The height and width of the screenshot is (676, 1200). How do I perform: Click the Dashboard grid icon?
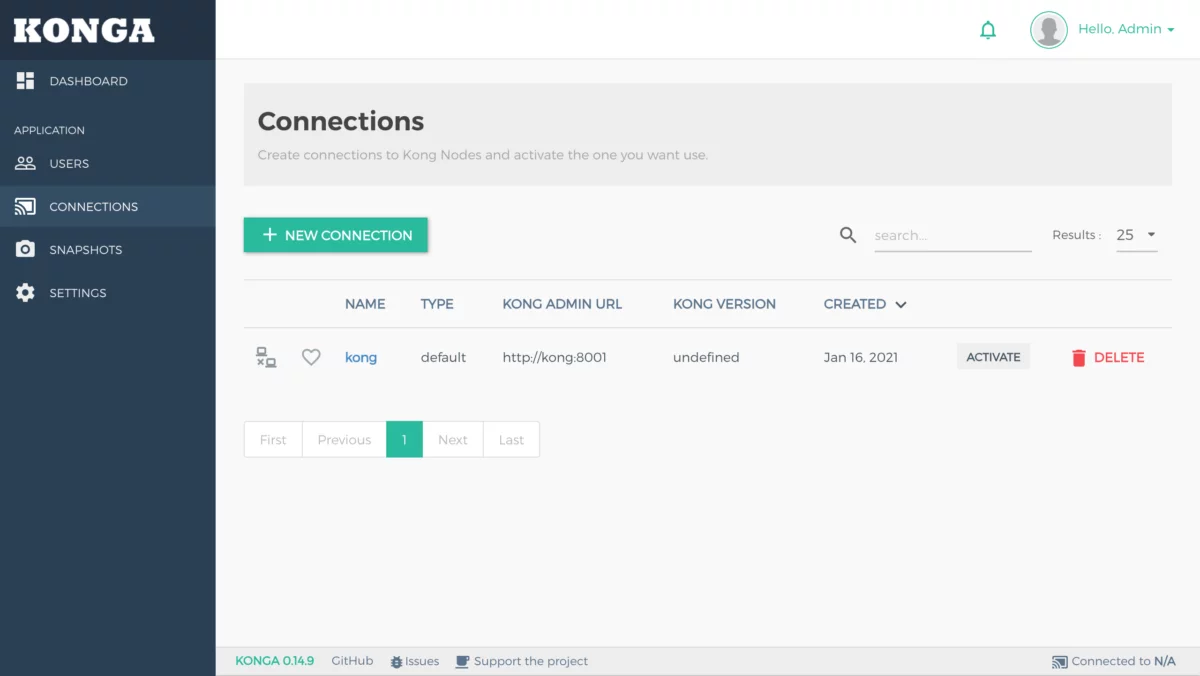point(25,81)
